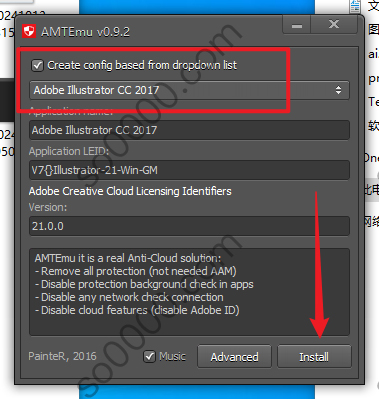Screen dimensions: 379x399
Task: Focus the Application name field
Action: tap(189, 130)
